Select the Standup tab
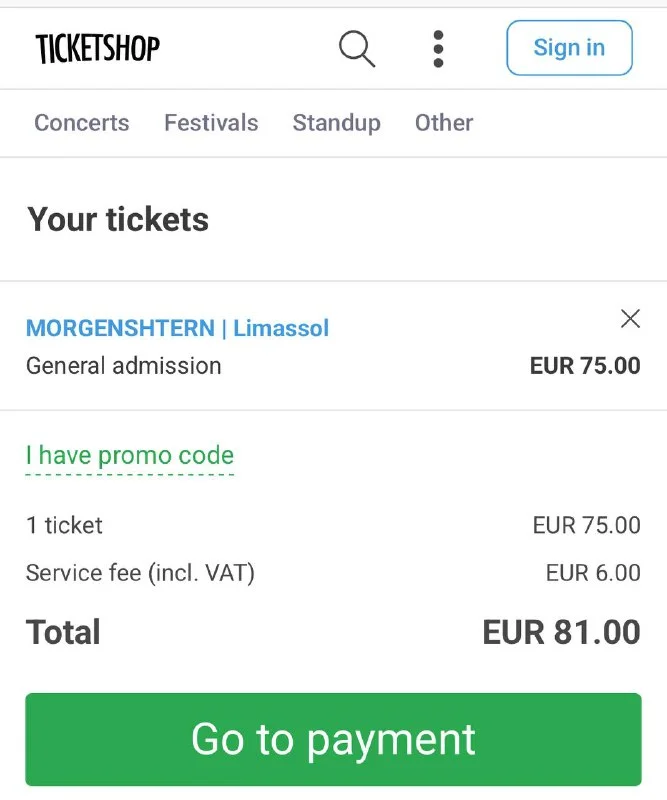Image resolution: width=667 pixels, height=800 pixels. (x=336, y=123)
